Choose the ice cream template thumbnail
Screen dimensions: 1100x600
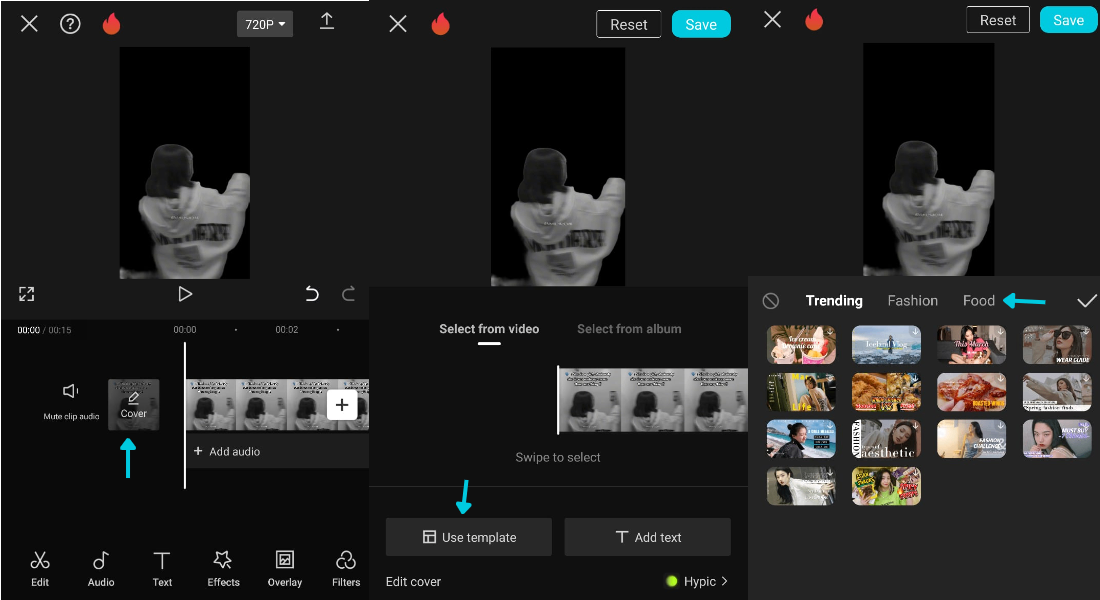[801, 345]
